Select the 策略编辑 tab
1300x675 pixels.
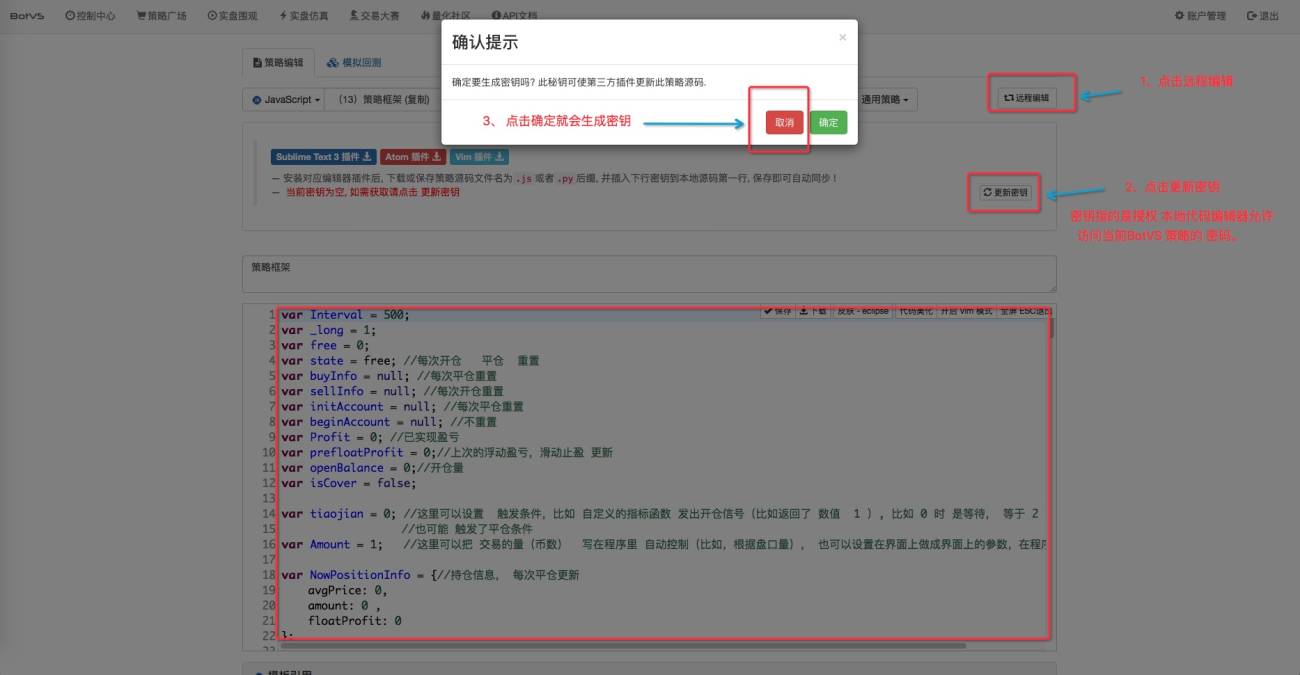[278, 62]
